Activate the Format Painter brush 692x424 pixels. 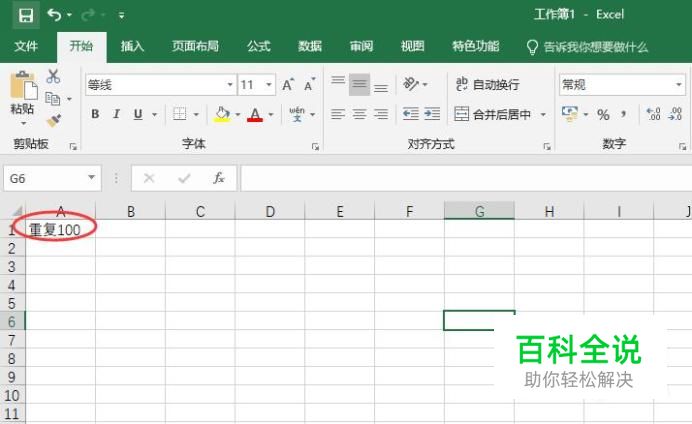[53, 121]
